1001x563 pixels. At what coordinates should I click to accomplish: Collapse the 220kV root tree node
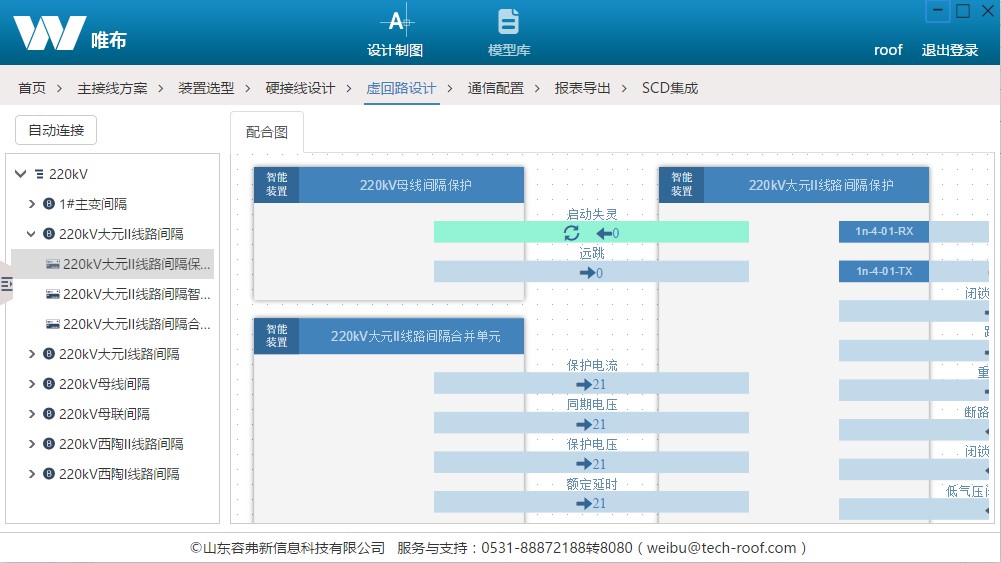coord(21,174)
